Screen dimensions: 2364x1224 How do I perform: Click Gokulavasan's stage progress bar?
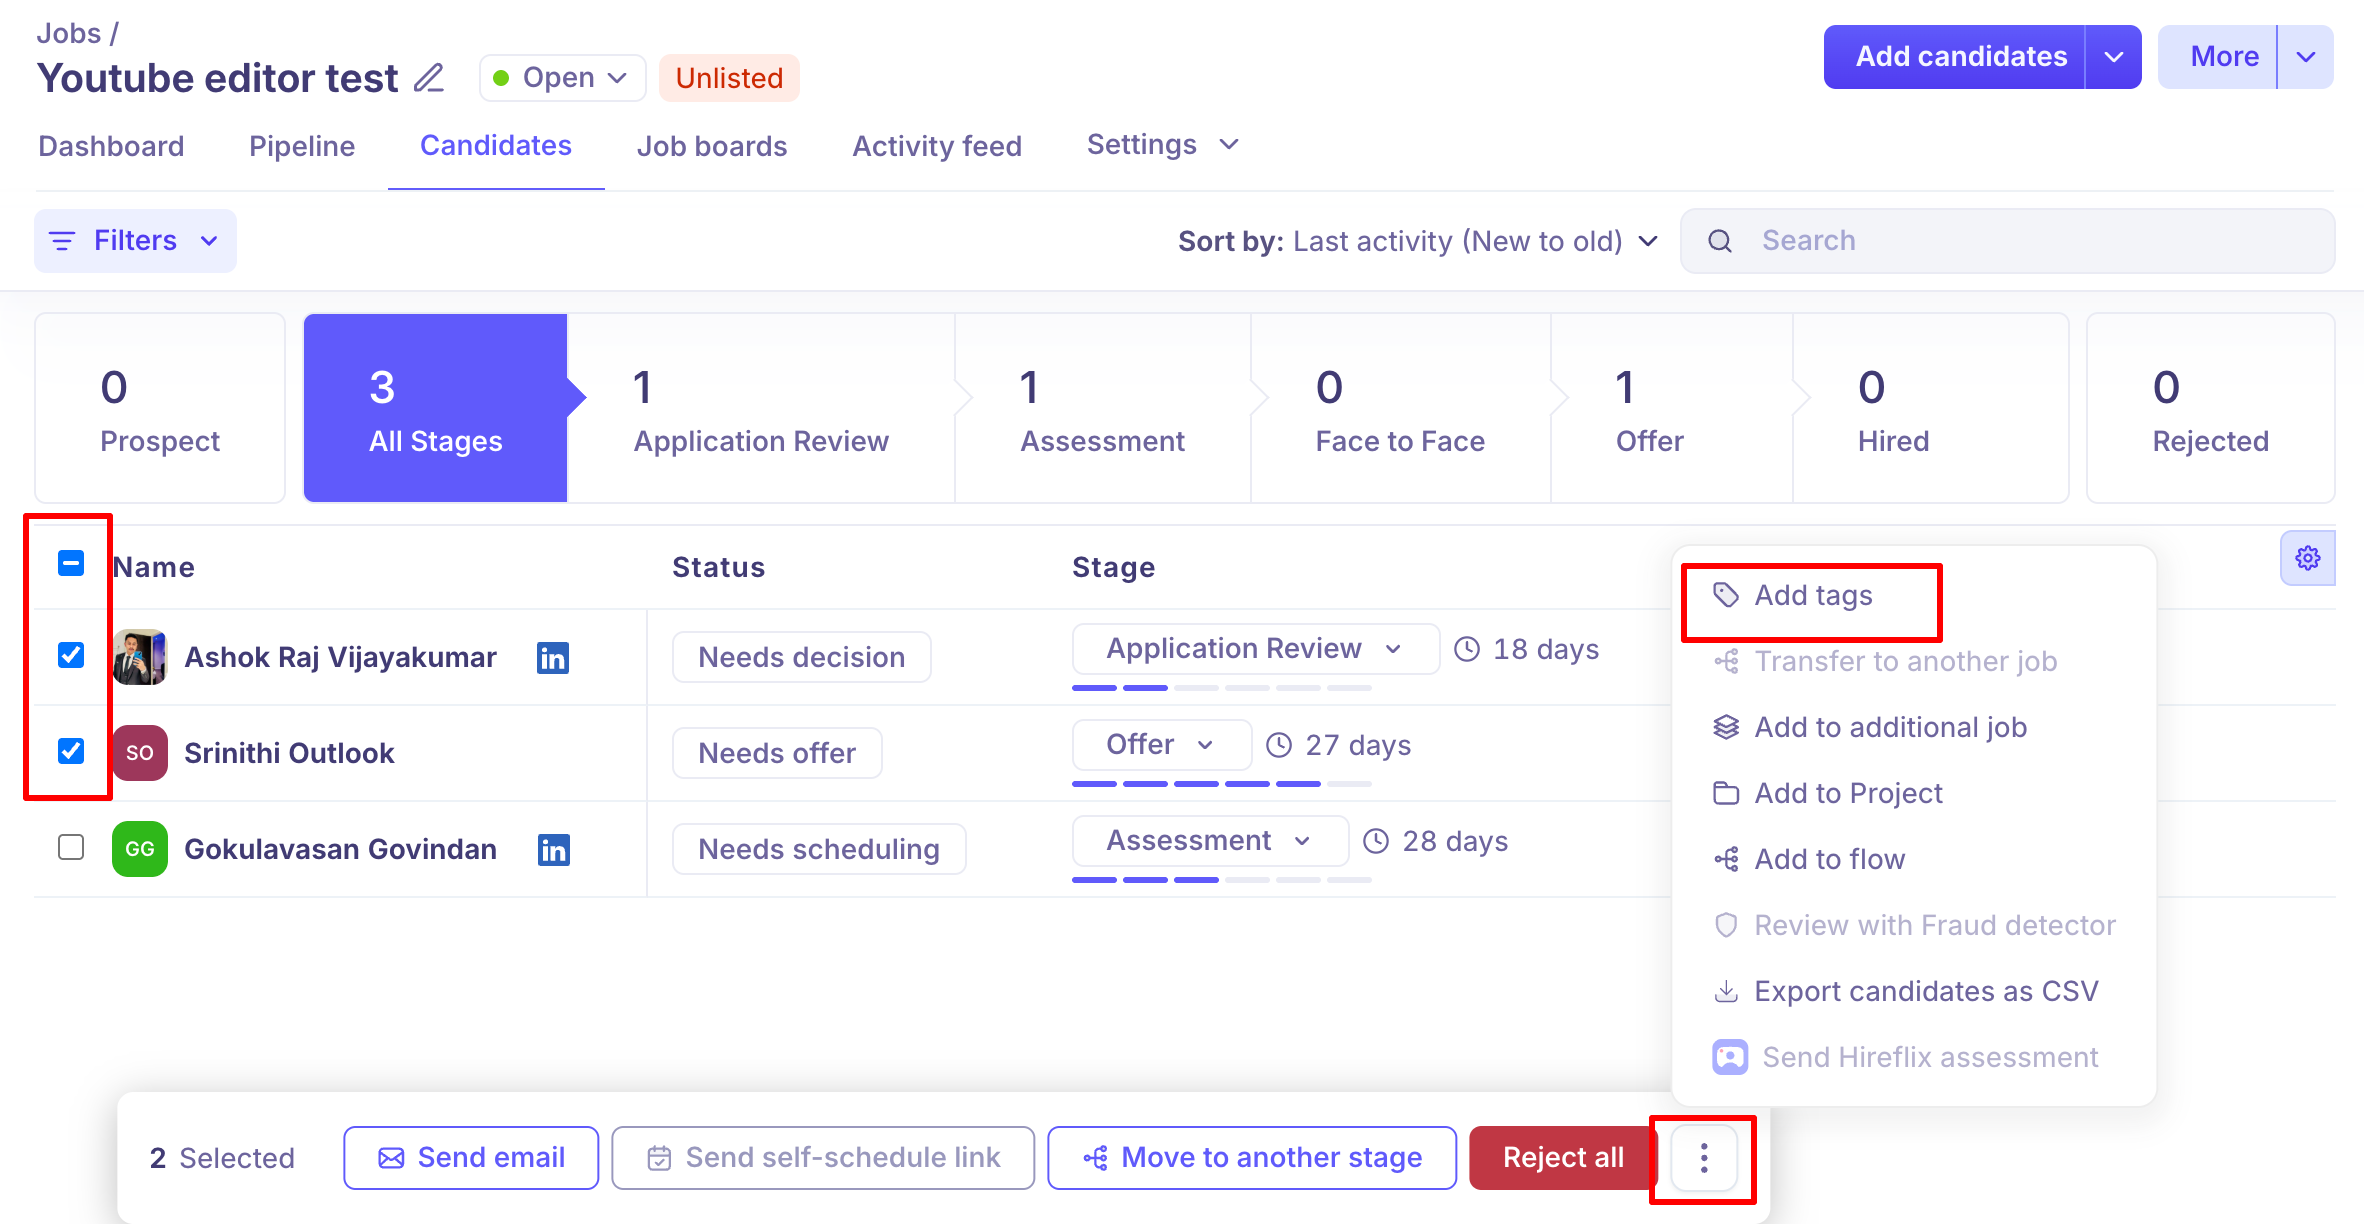1221,880
